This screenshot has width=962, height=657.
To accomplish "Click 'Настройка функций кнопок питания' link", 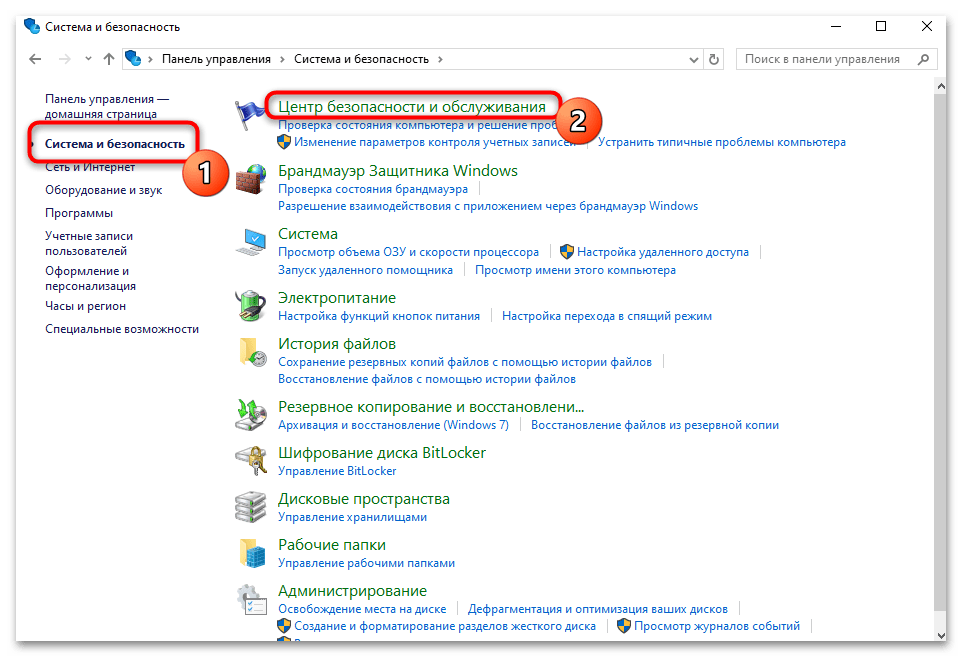I will pos(379,316).
